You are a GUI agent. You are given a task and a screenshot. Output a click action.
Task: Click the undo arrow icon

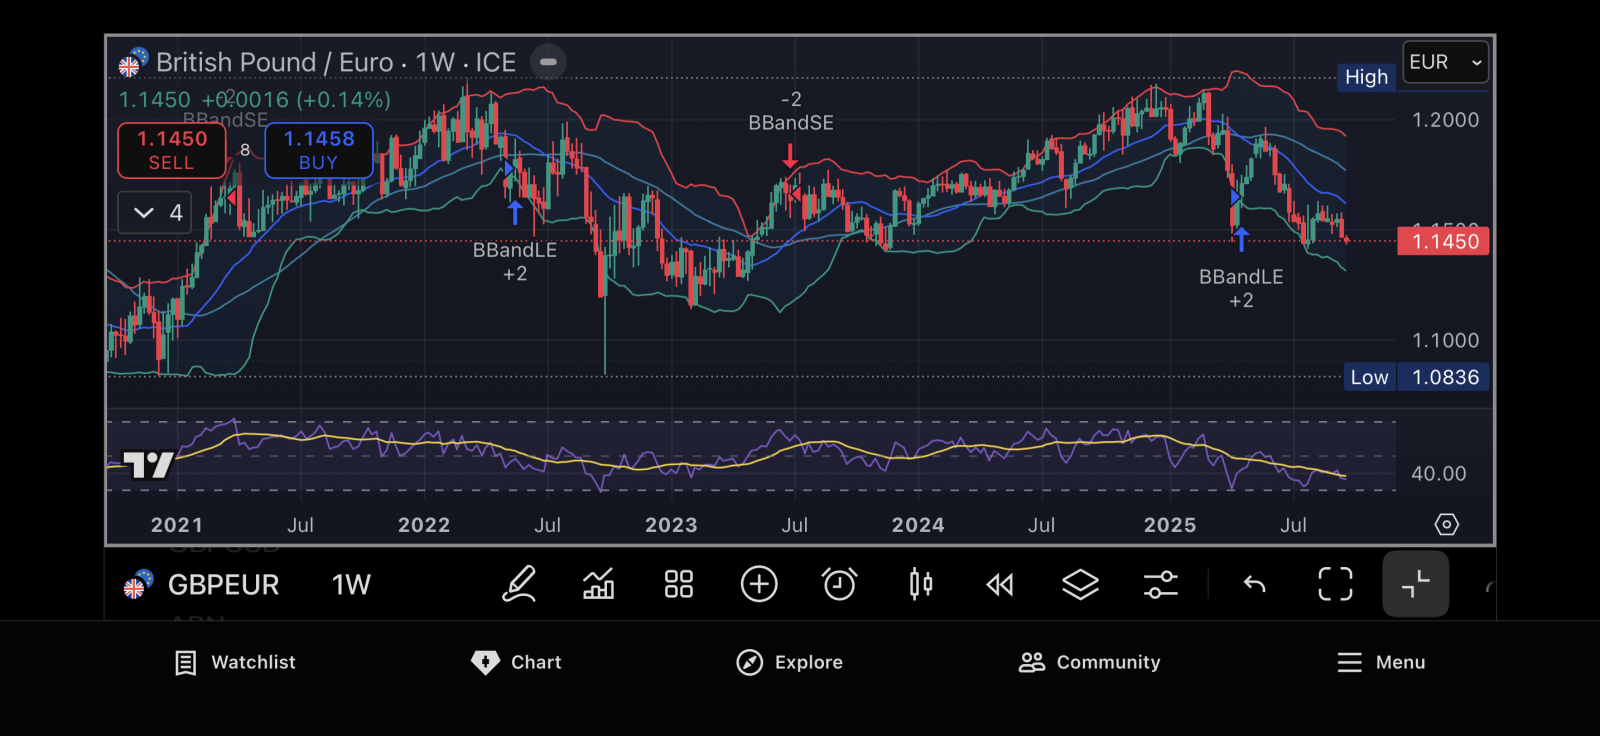click(x=1254, y=584)
